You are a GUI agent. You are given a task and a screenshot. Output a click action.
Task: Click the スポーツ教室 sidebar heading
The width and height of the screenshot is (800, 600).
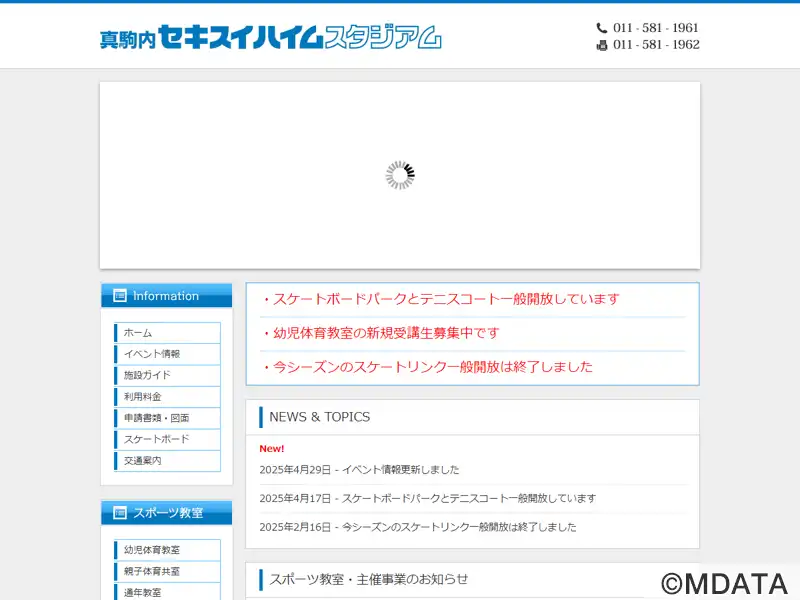pyautogui.click(x=168, y=513)
